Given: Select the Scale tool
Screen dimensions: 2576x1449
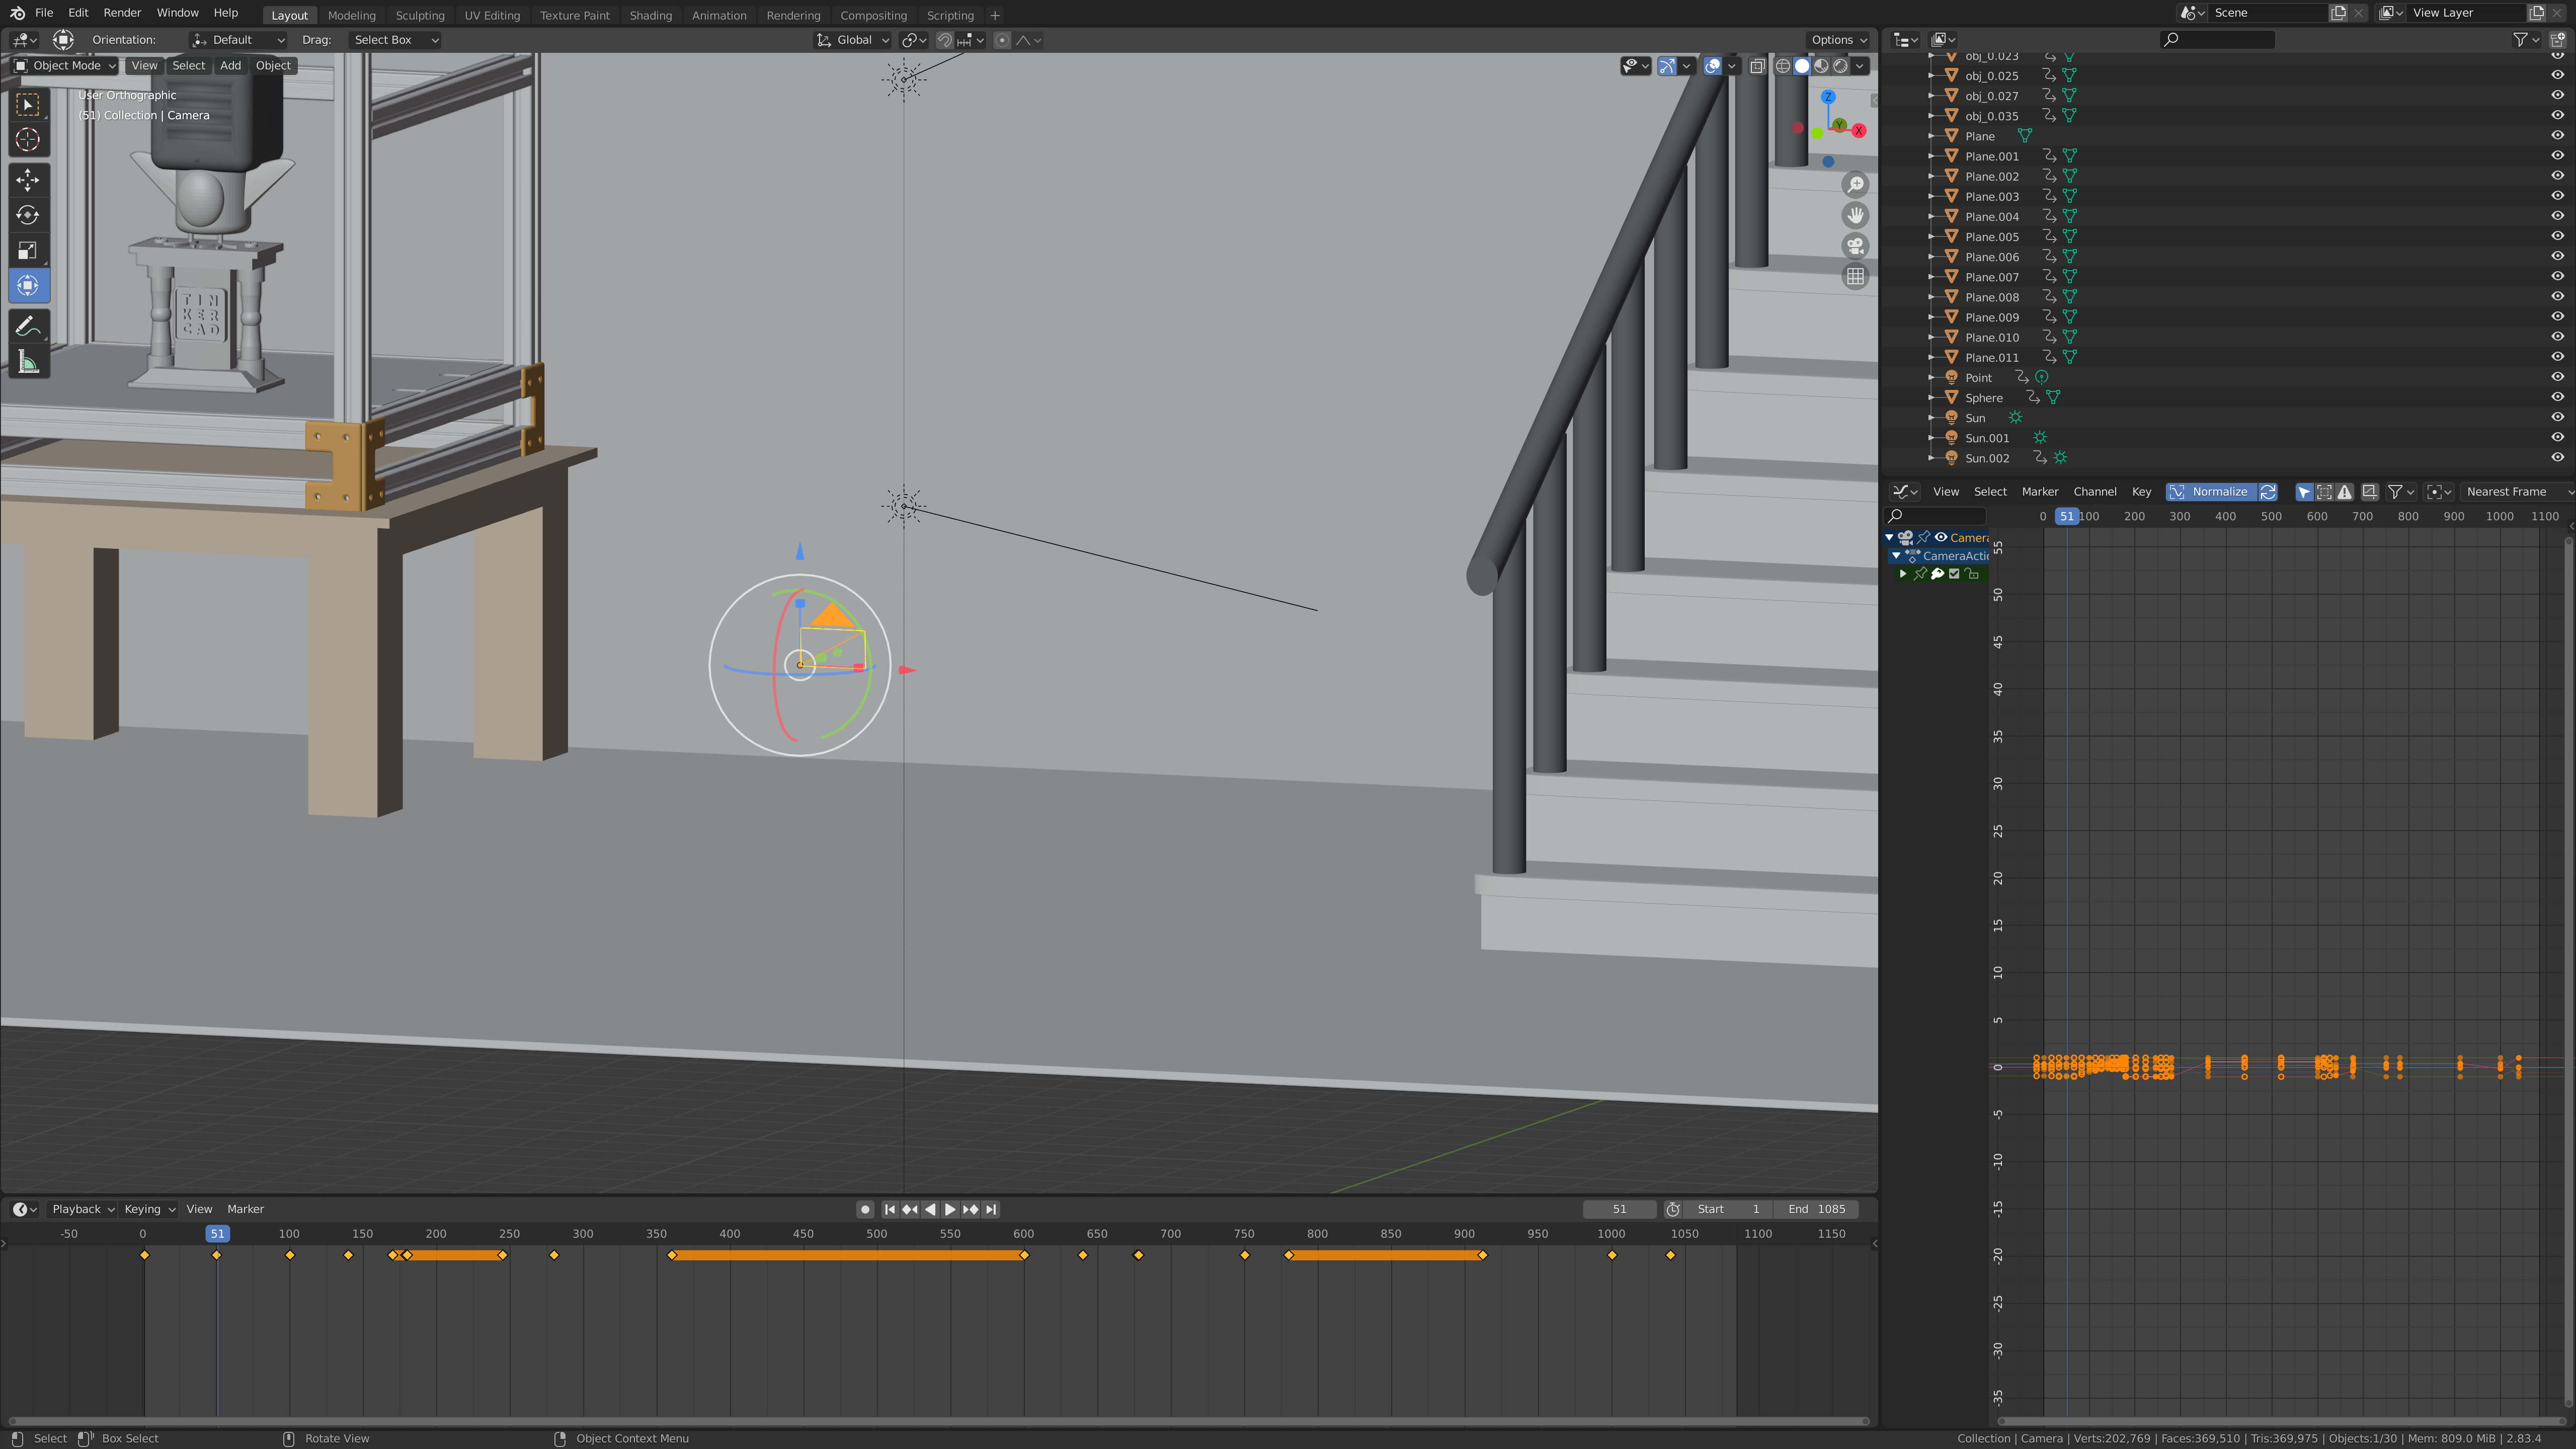Looking at the screenshot, I should (28, 250).
